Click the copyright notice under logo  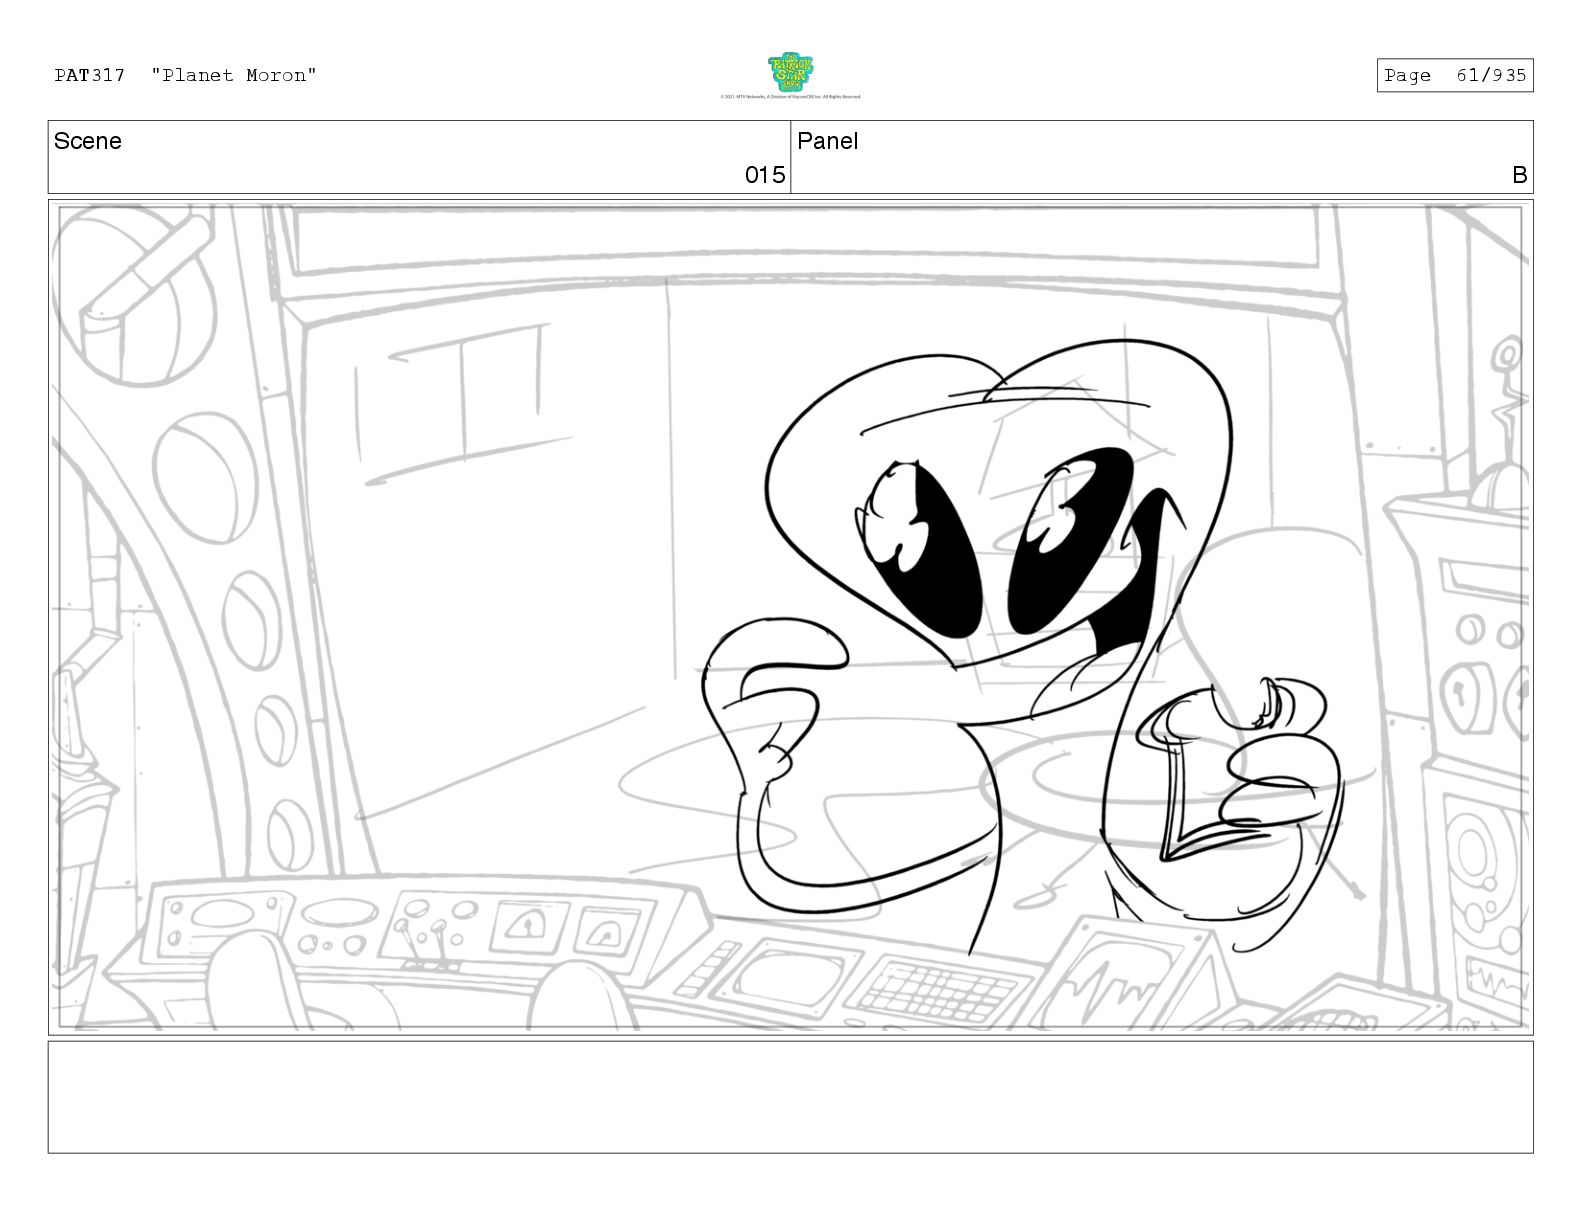coord(790,97)
